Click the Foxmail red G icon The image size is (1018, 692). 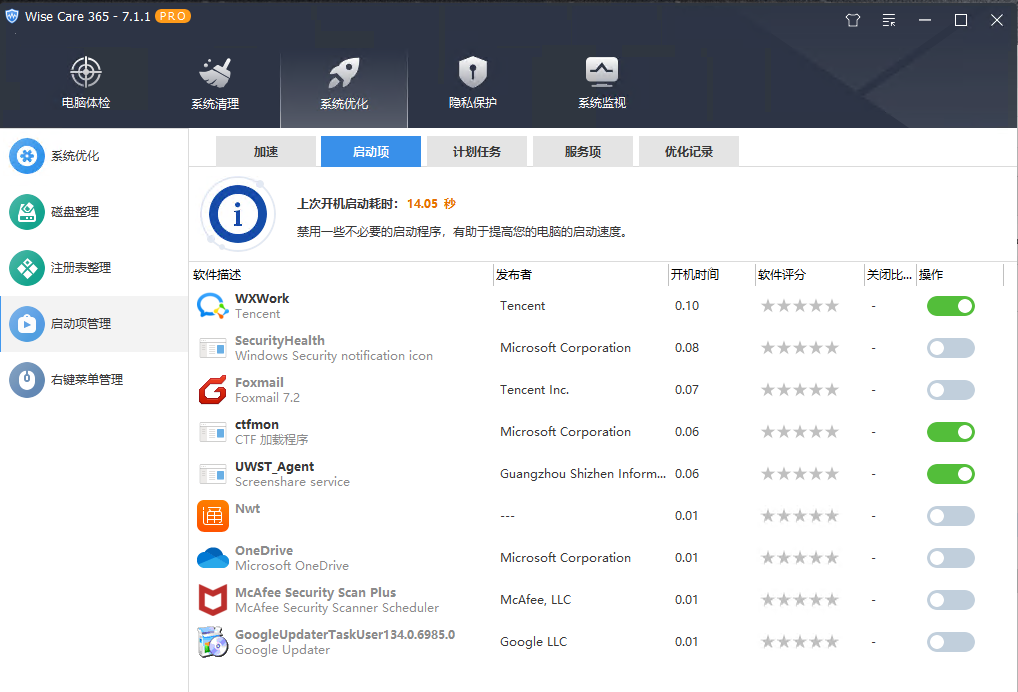tap(213, 389)
